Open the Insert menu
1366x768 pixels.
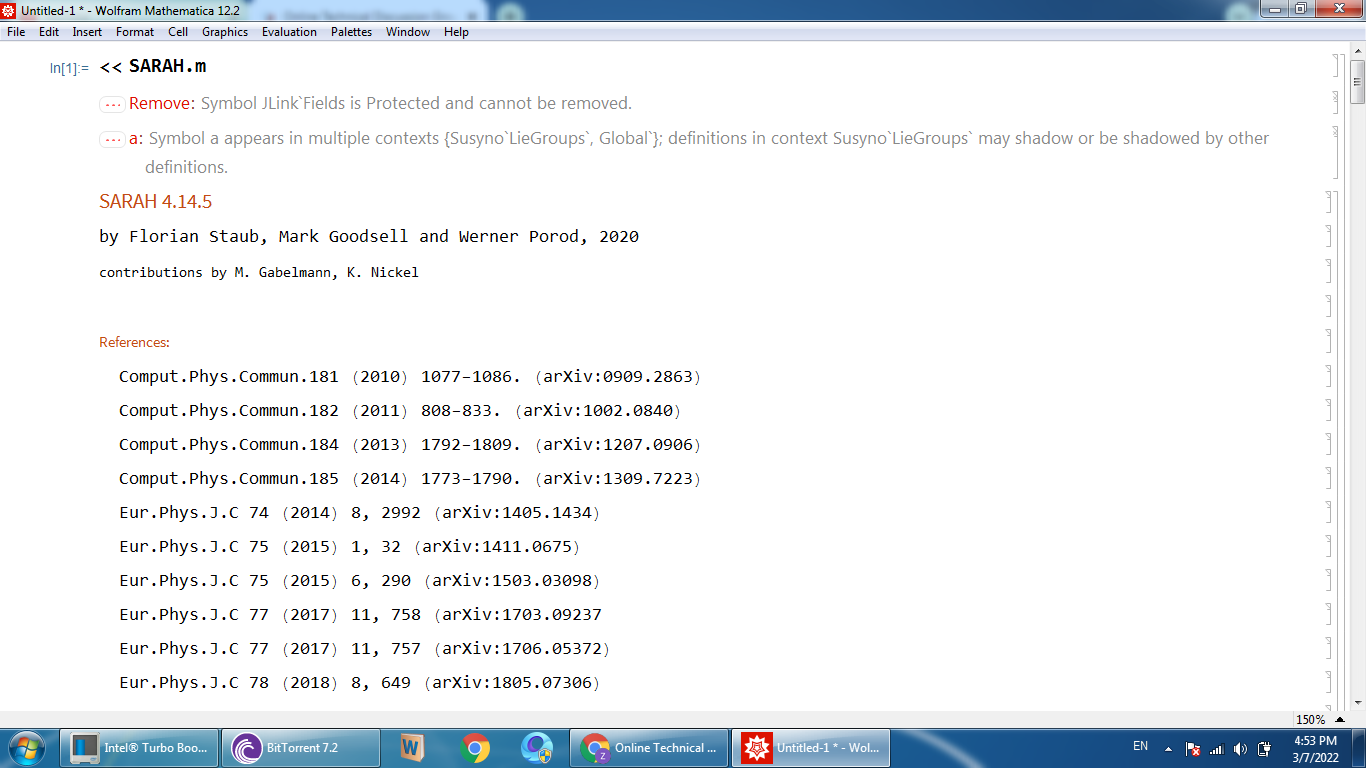87,32
